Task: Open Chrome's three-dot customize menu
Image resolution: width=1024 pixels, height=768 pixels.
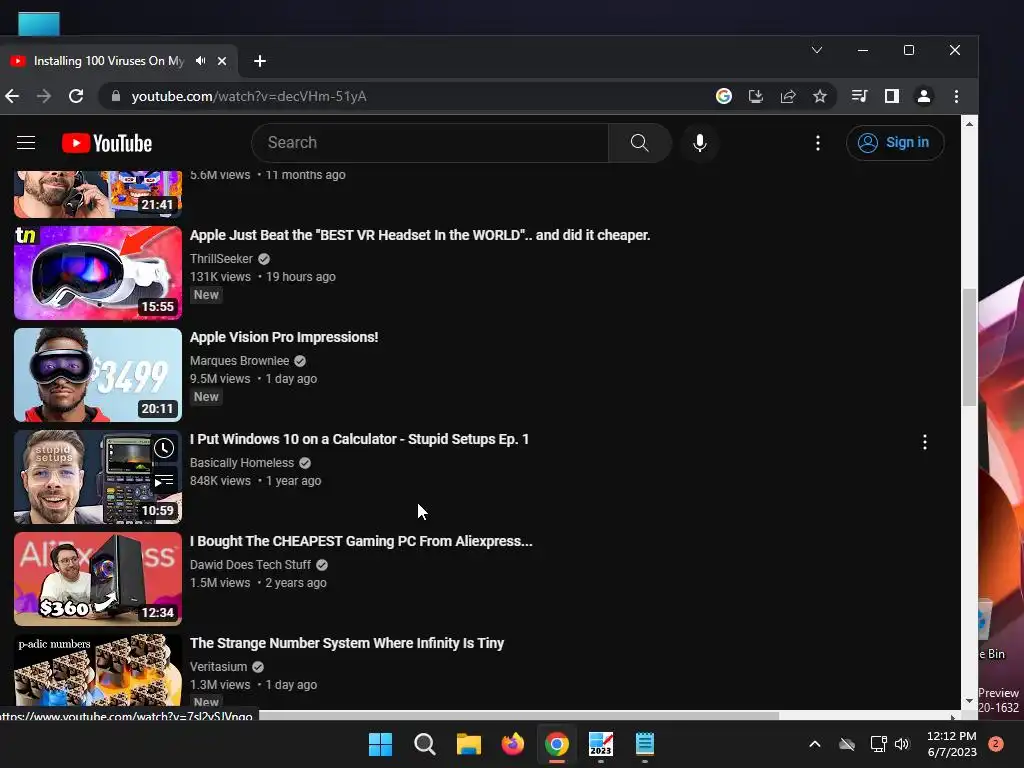Action: [956, 96]
